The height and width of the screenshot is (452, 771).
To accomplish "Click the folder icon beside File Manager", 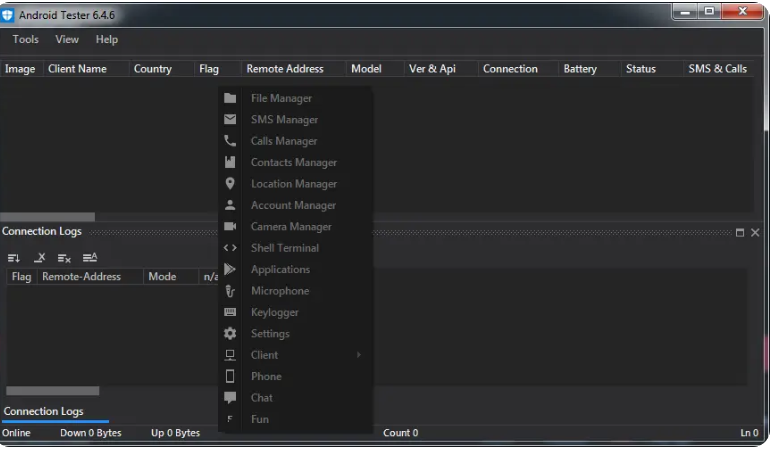I will pos(230,98).
